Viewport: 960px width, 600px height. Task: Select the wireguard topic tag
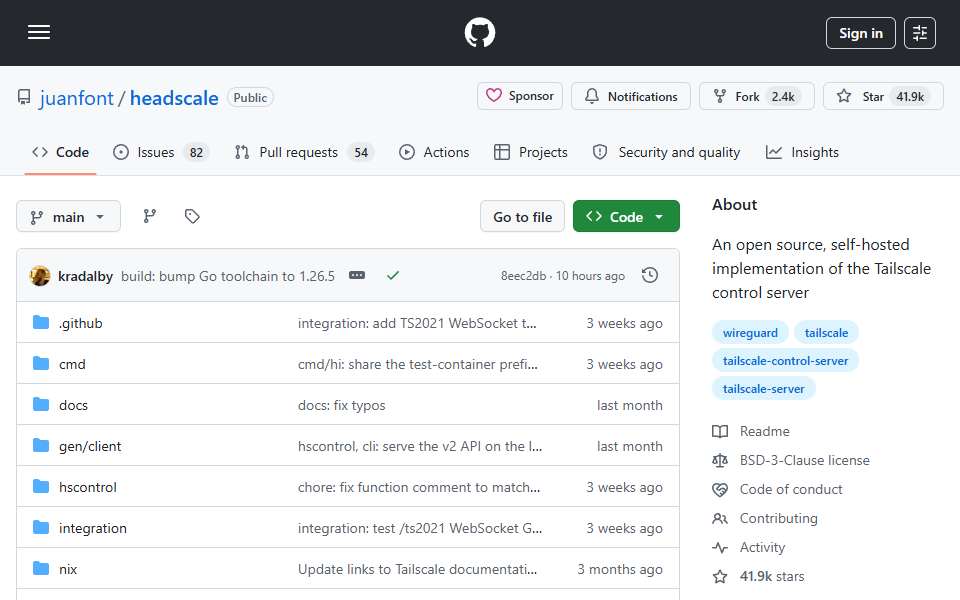pyautogui.click(x=750, y=332)
